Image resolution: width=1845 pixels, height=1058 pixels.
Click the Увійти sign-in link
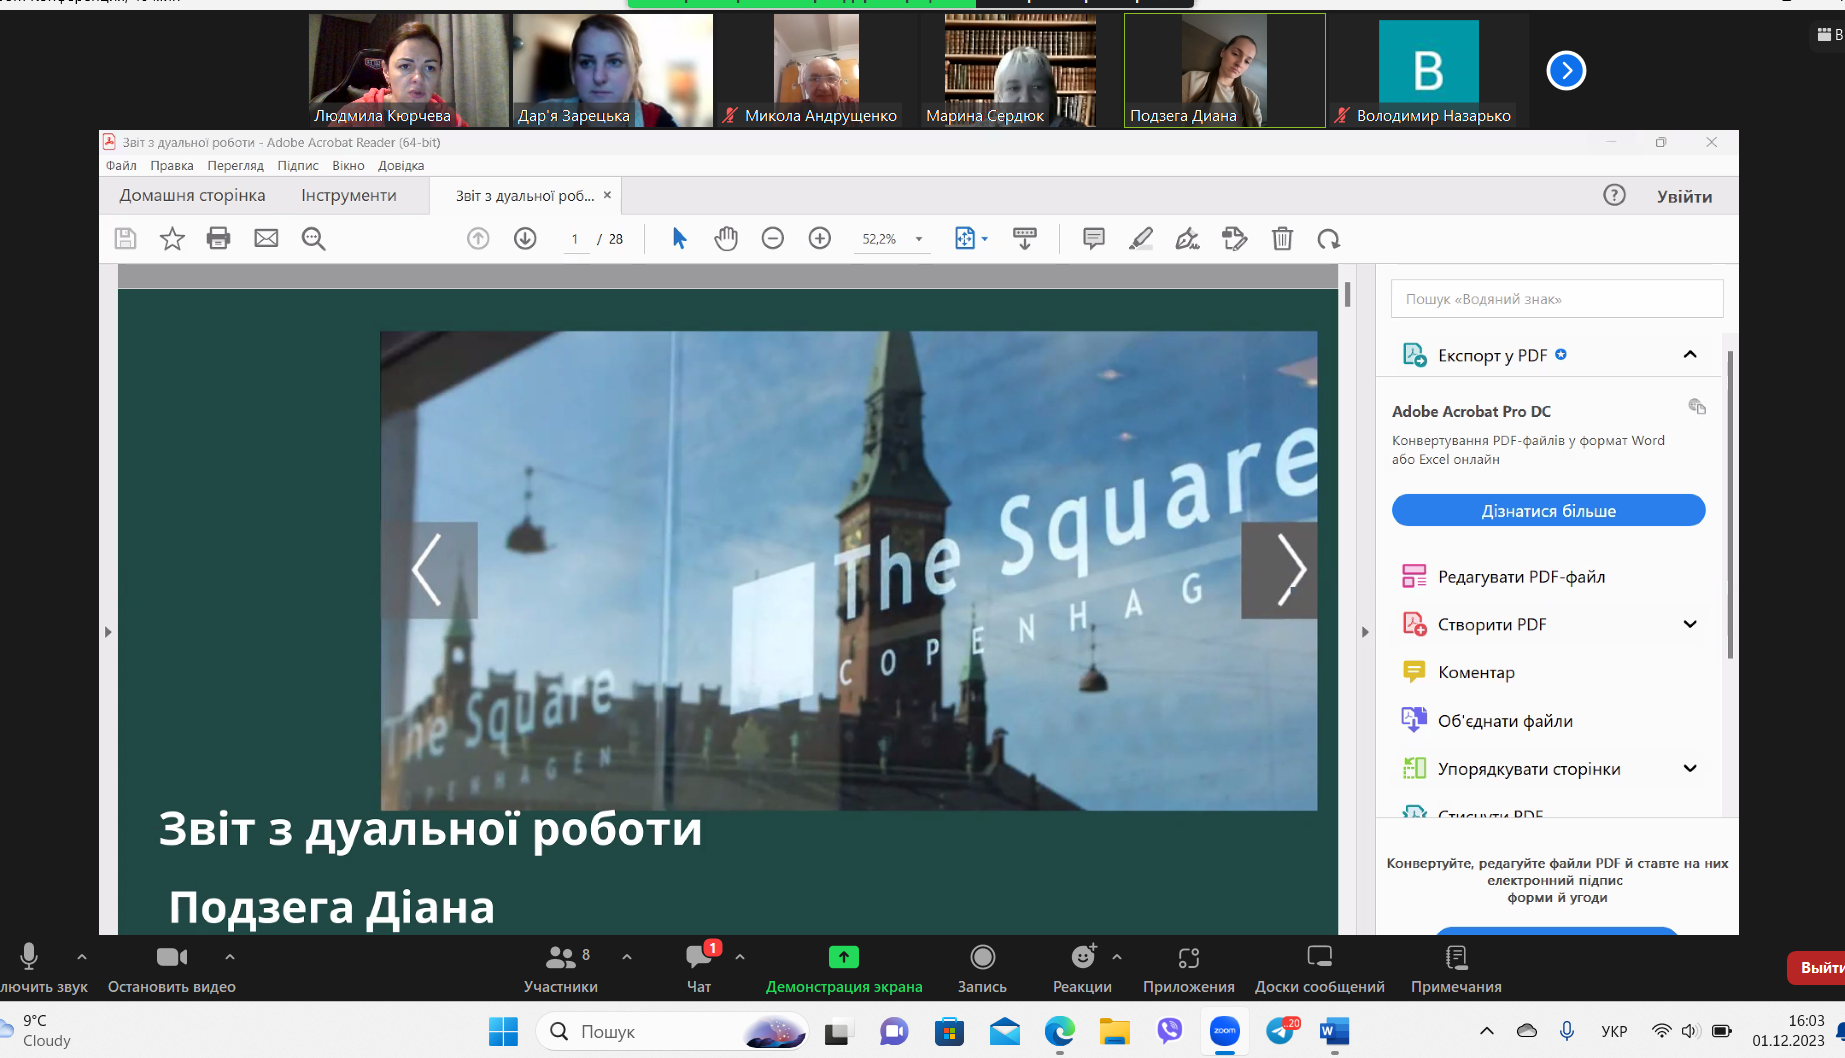(x=1684, y=196)
